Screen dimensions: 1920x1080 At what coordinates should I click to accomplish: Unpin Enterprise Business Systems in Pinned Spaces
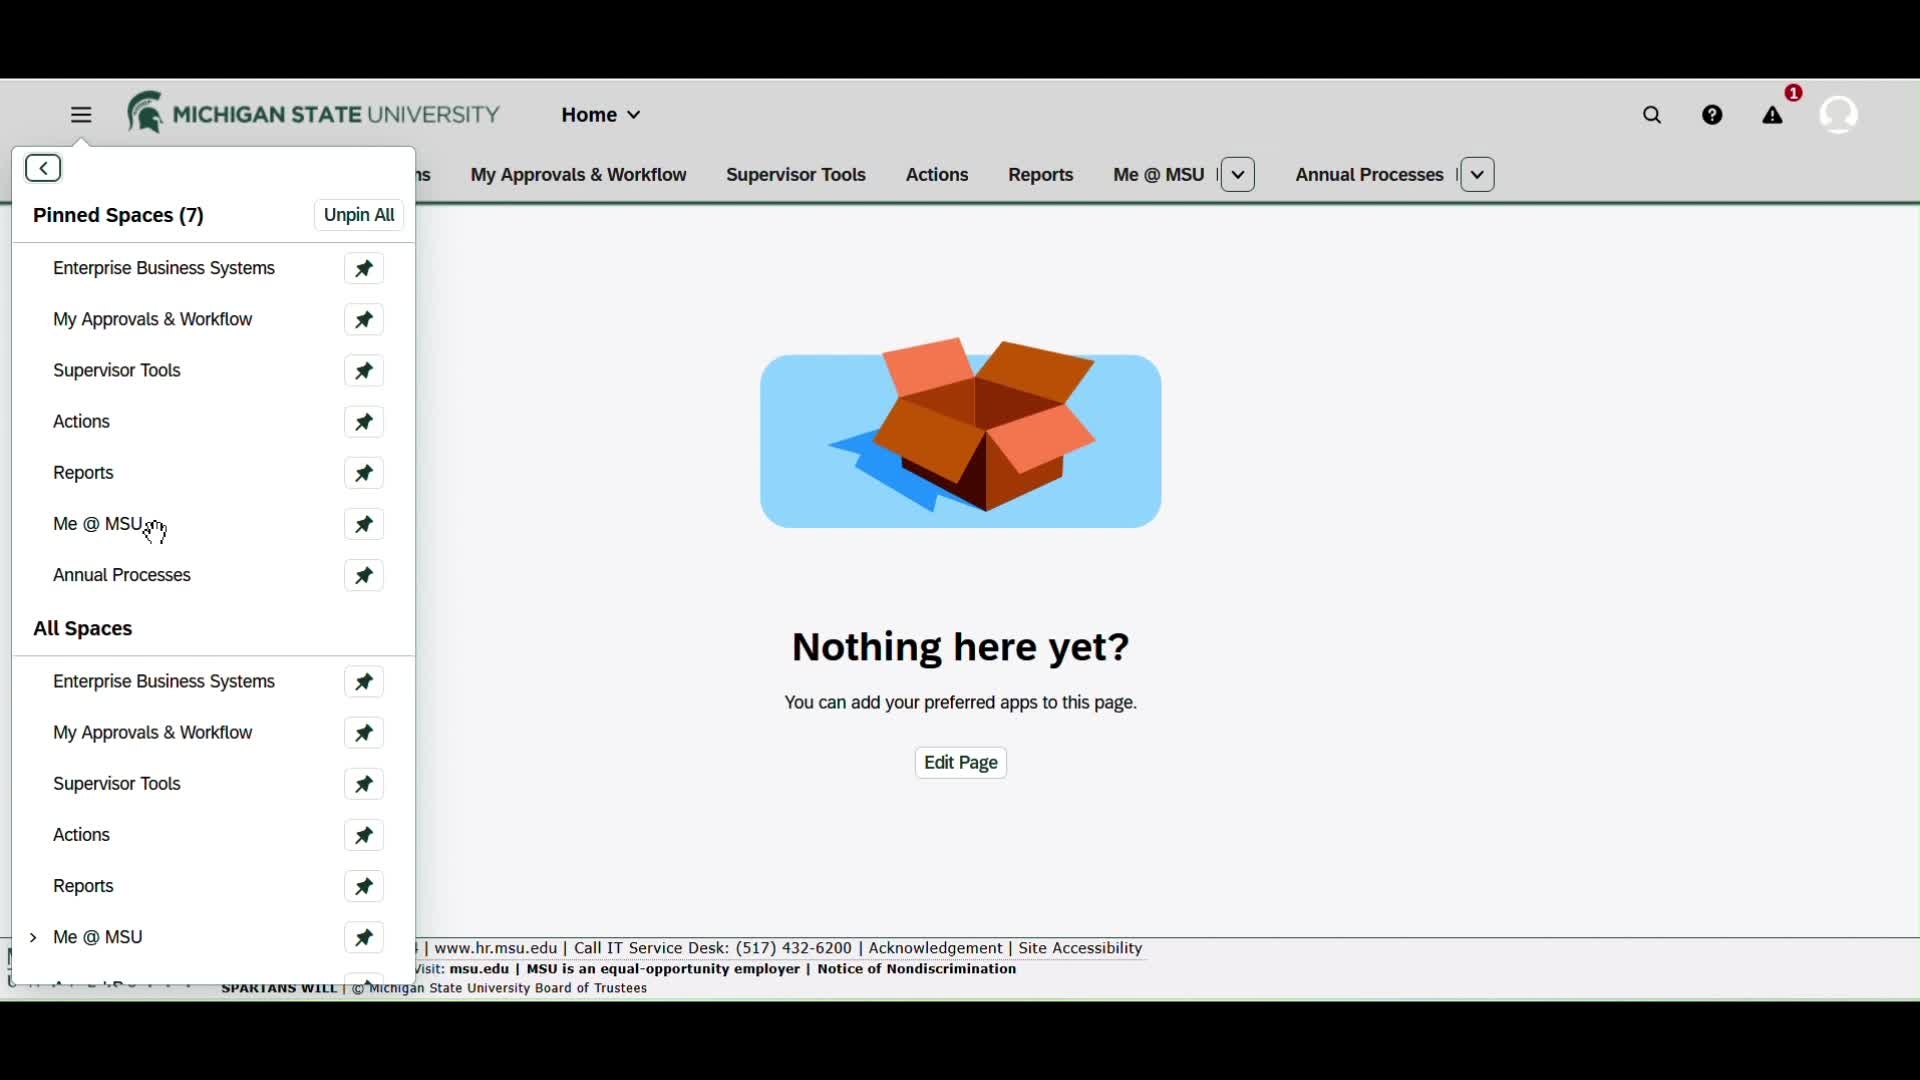click(365, 270)
